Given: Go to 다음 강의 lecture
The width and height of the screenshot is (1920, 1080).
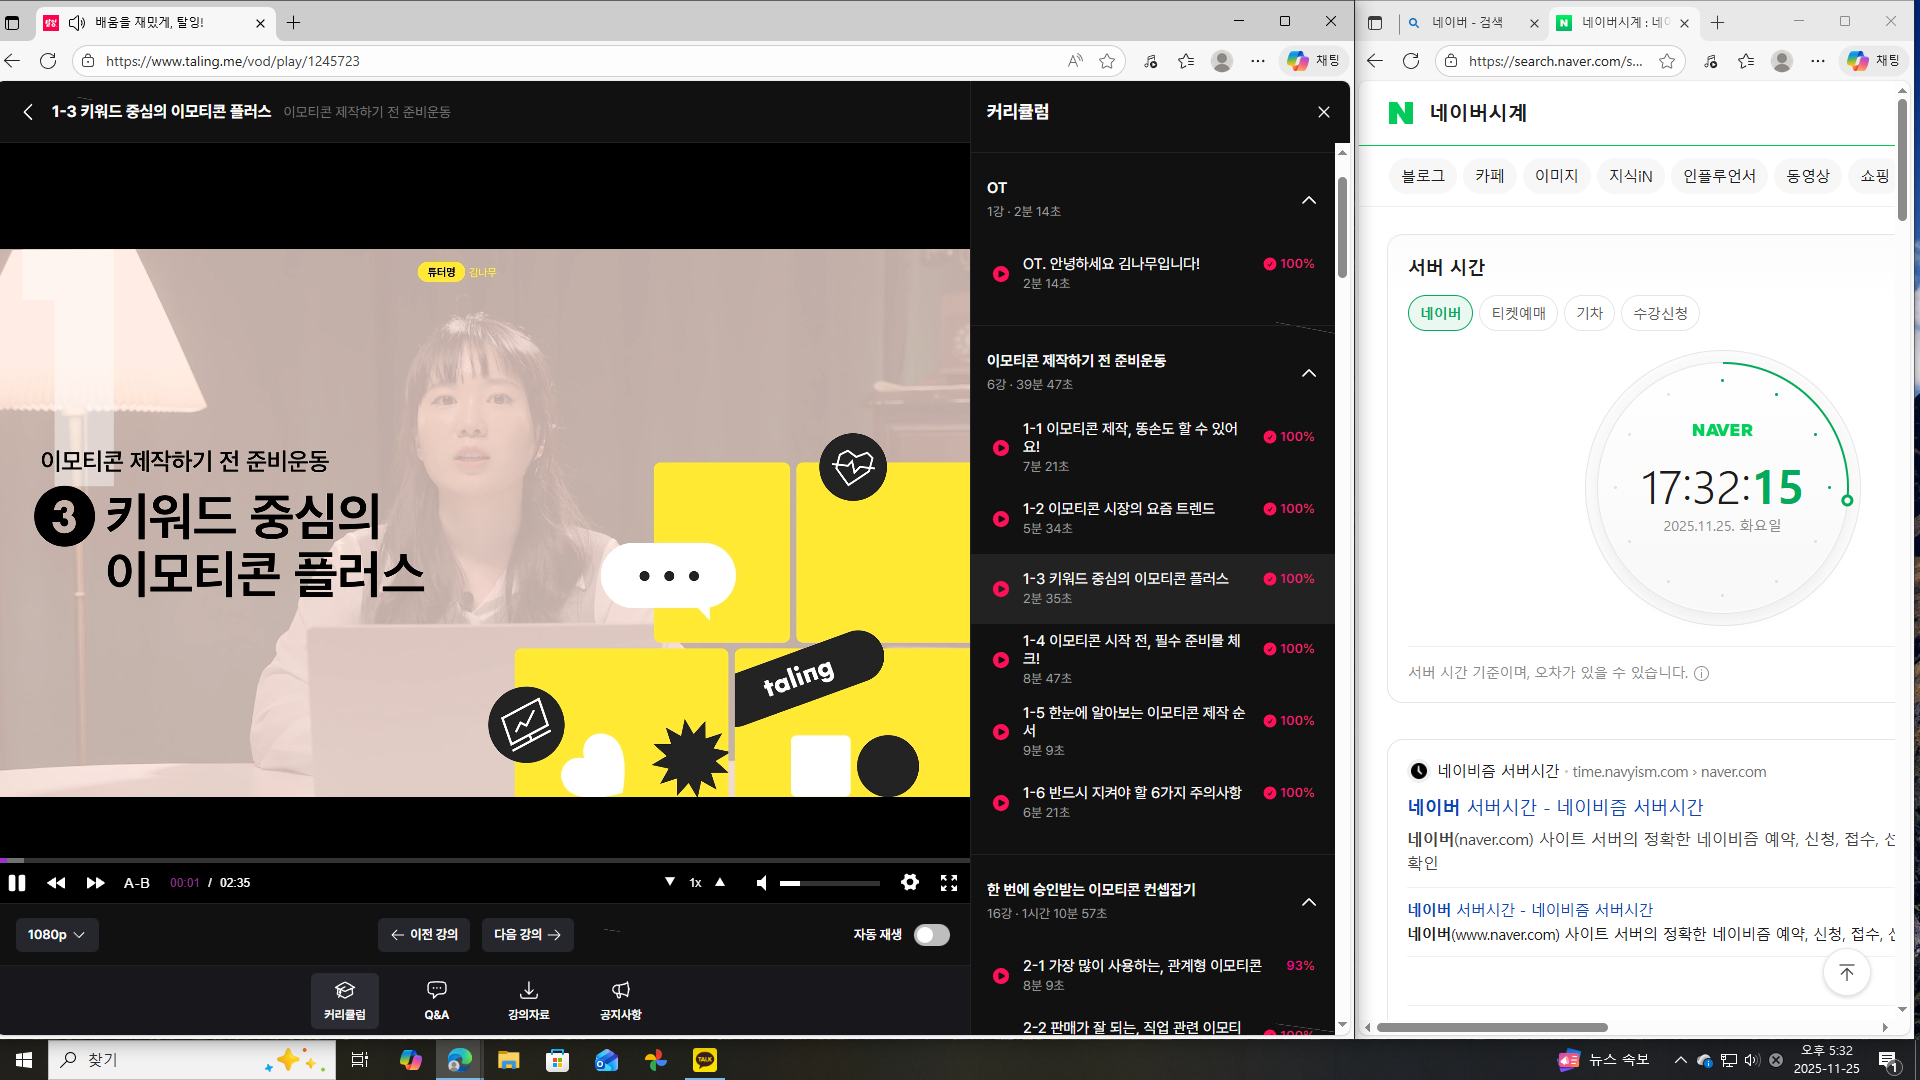Looking at the screenshot, I should coord(527,935).
